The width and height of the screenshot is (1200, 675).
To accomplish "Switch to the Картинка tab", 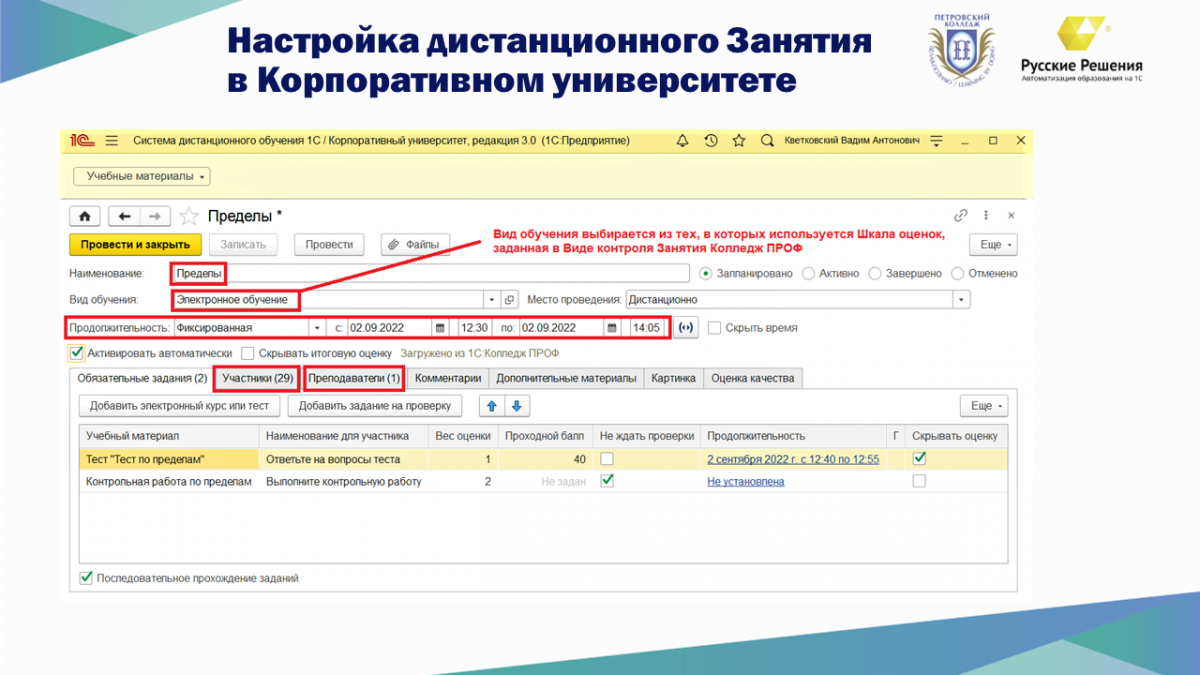I will 673,378.
